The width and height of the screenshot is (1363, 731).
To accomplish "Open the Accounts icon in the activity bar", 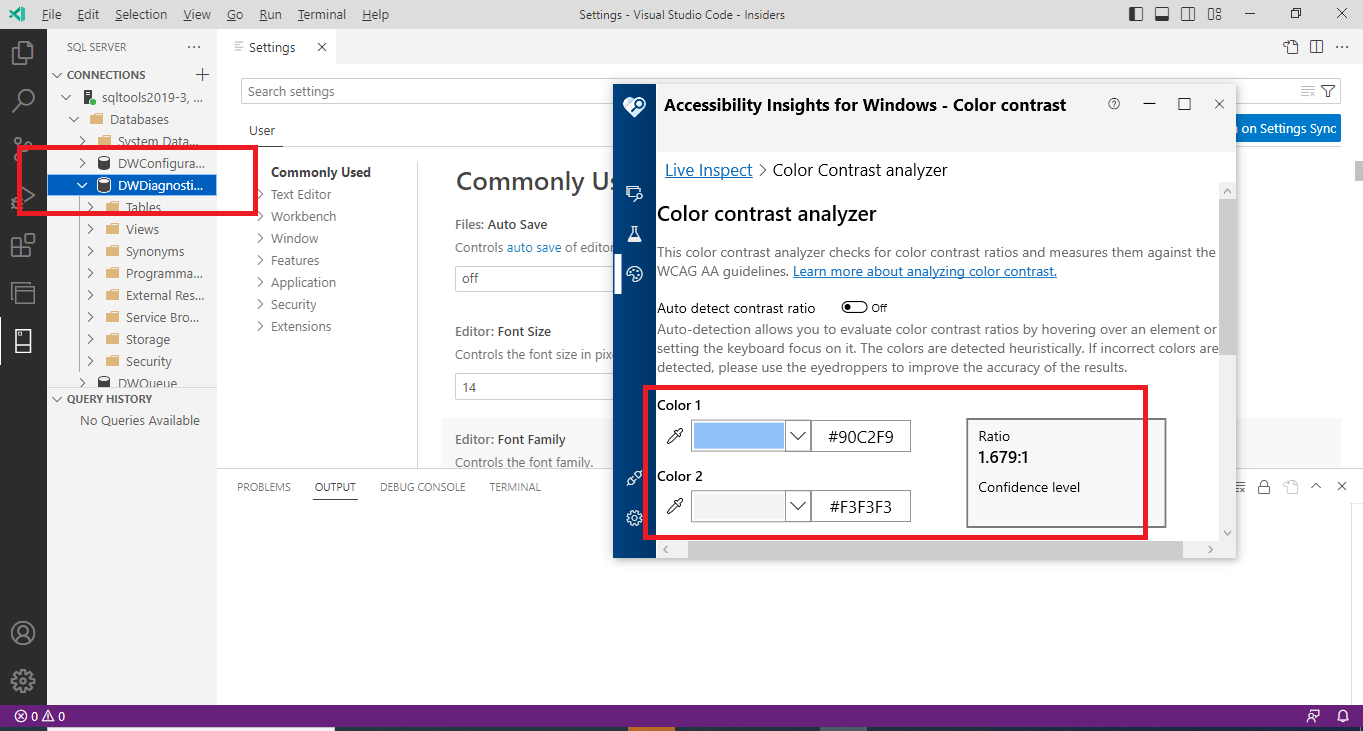I will [23, 632].
